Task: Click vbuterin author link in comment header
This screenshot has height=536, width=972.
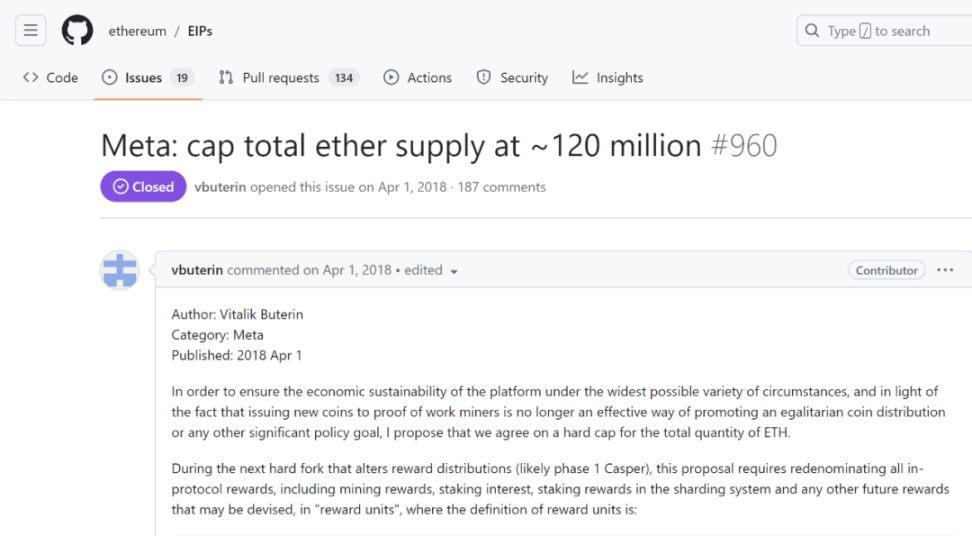Action: 197,270
